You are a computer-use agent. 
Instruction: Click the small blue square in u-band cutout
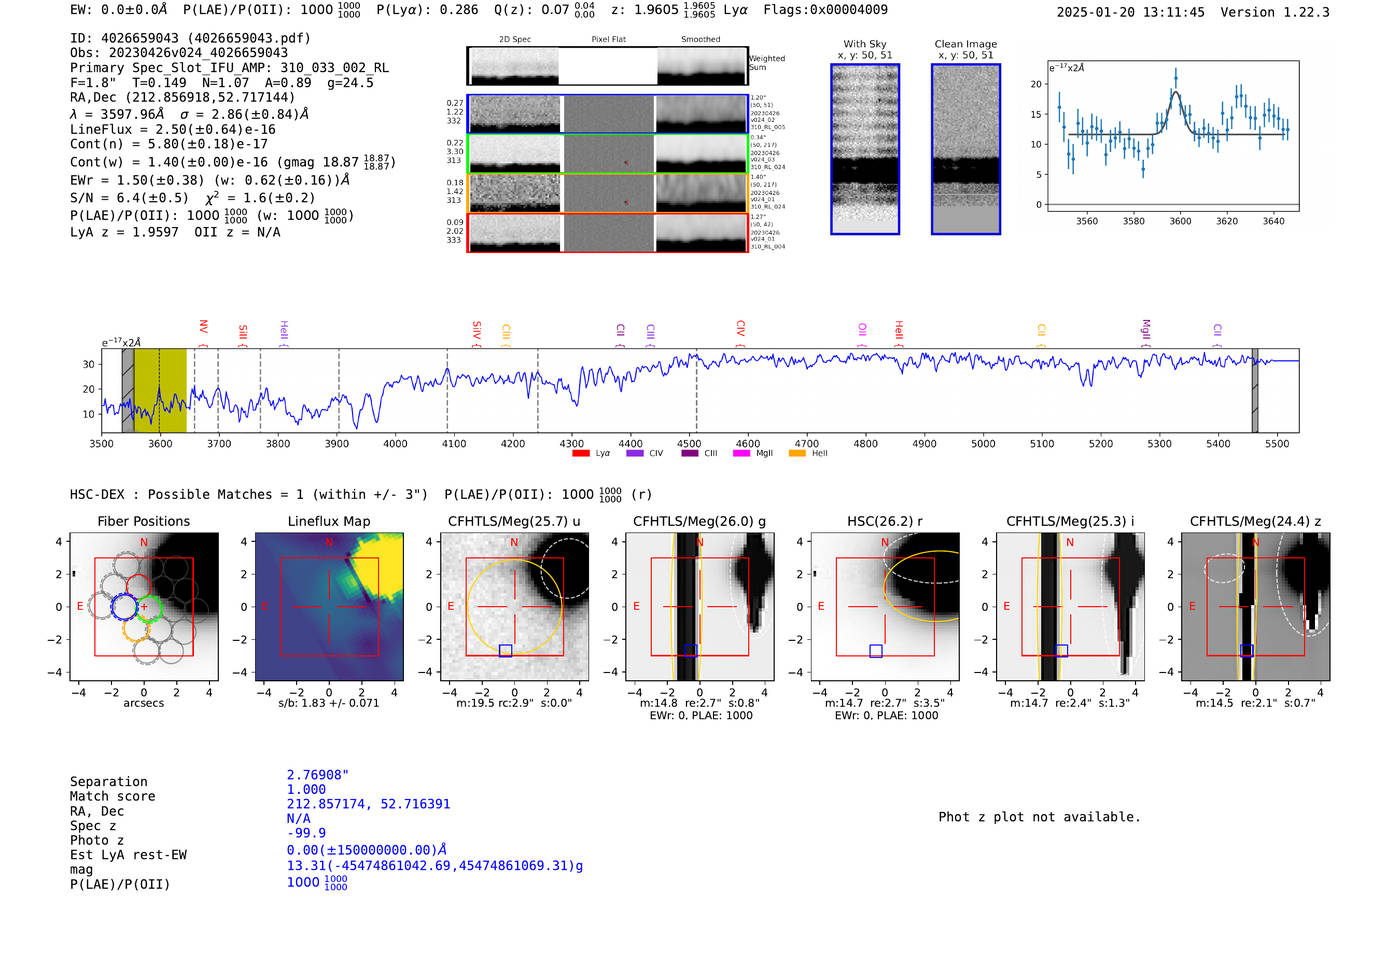tap(505, 651)
